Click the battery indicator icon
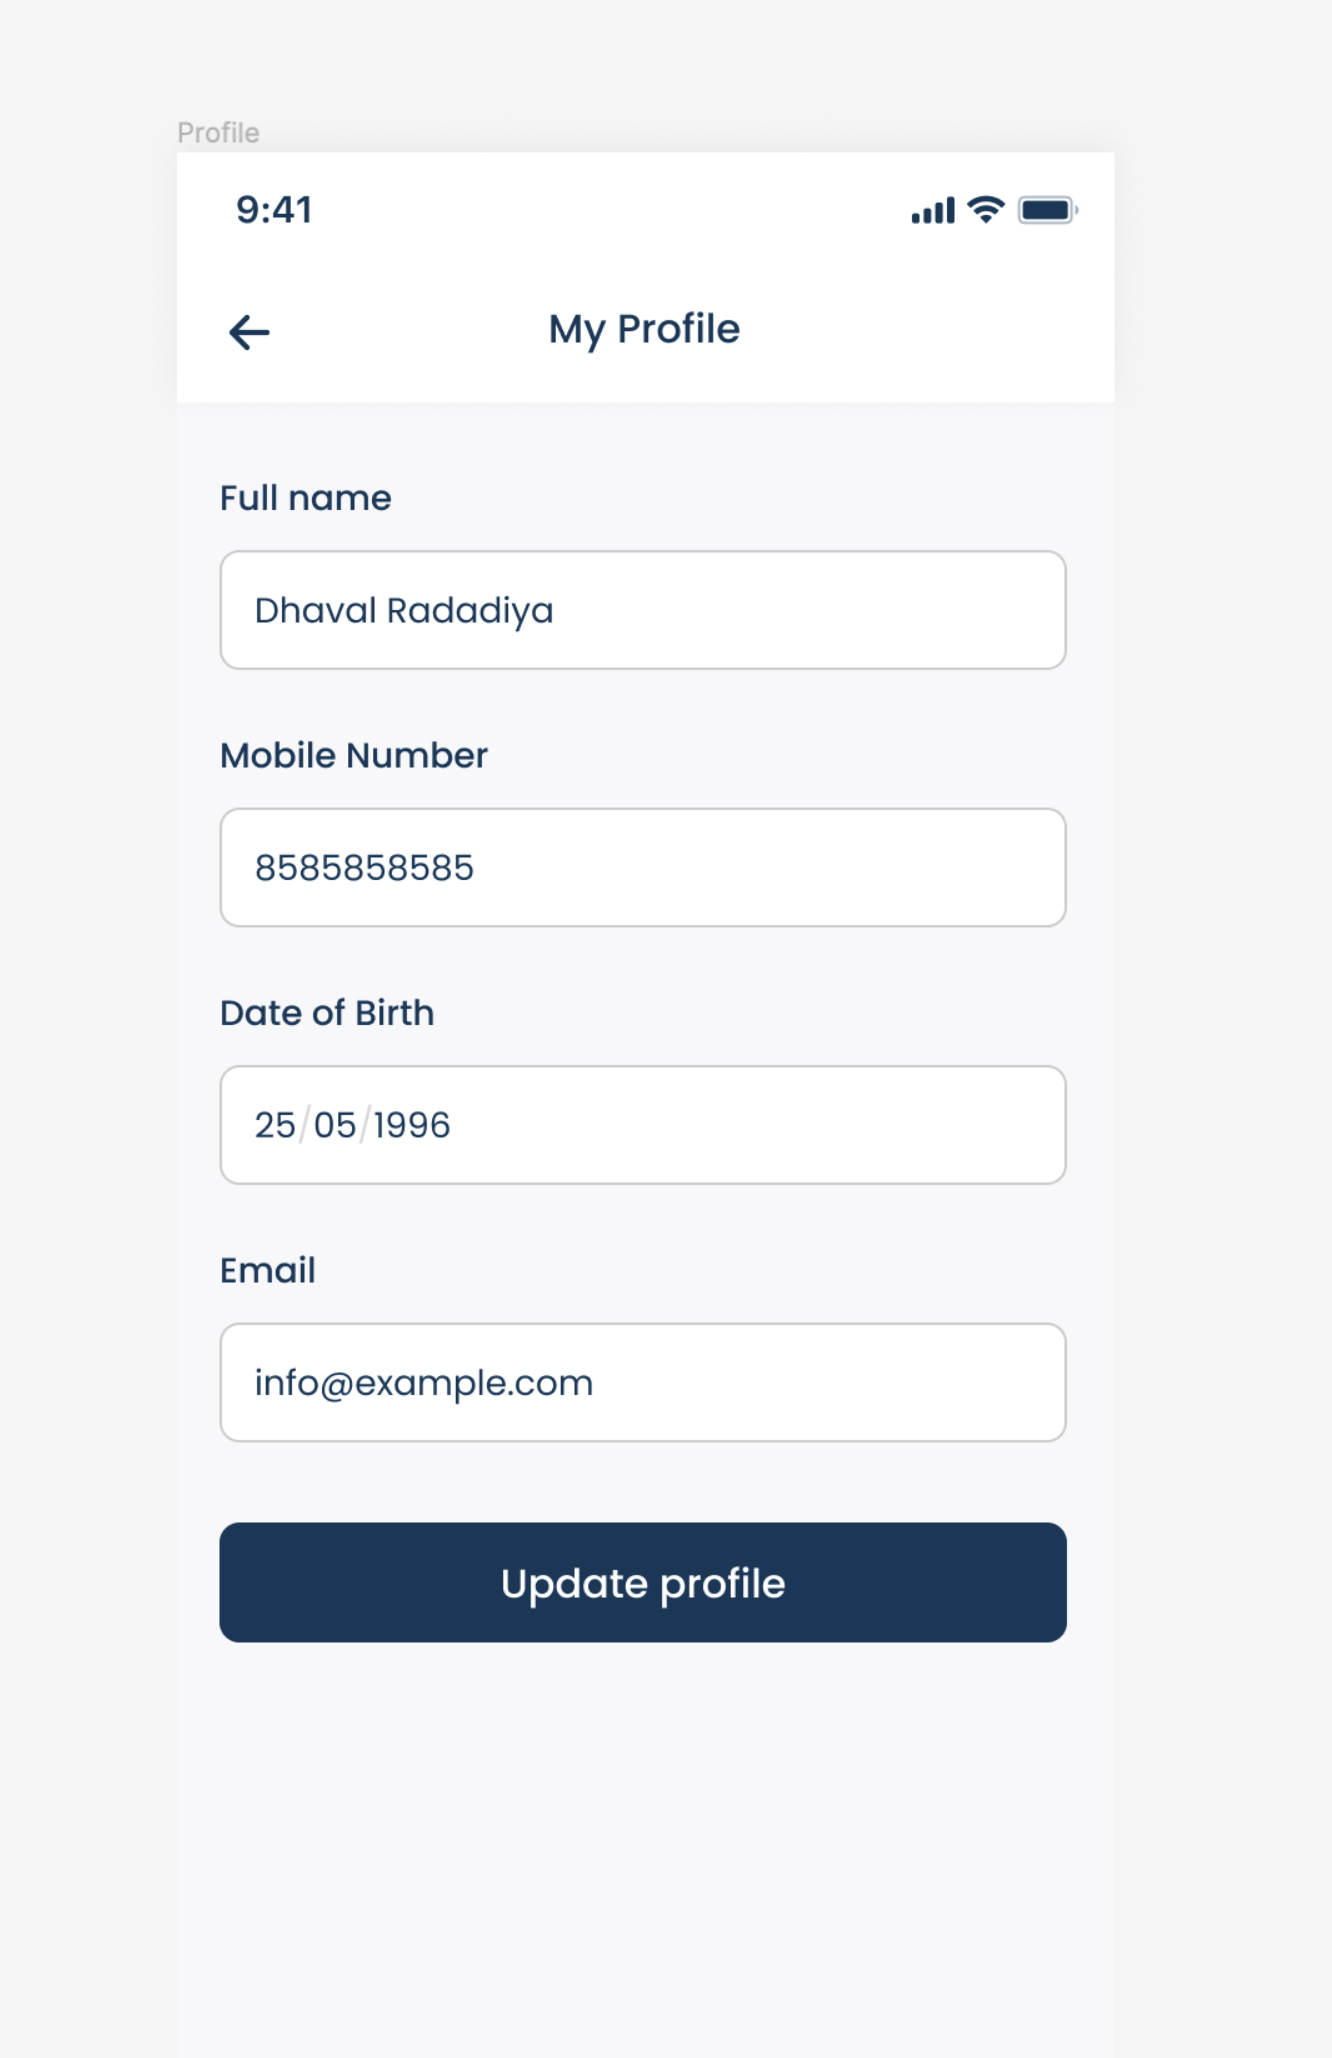Viewport: 1332px width, 2058px height. [x=1046, y=210]
